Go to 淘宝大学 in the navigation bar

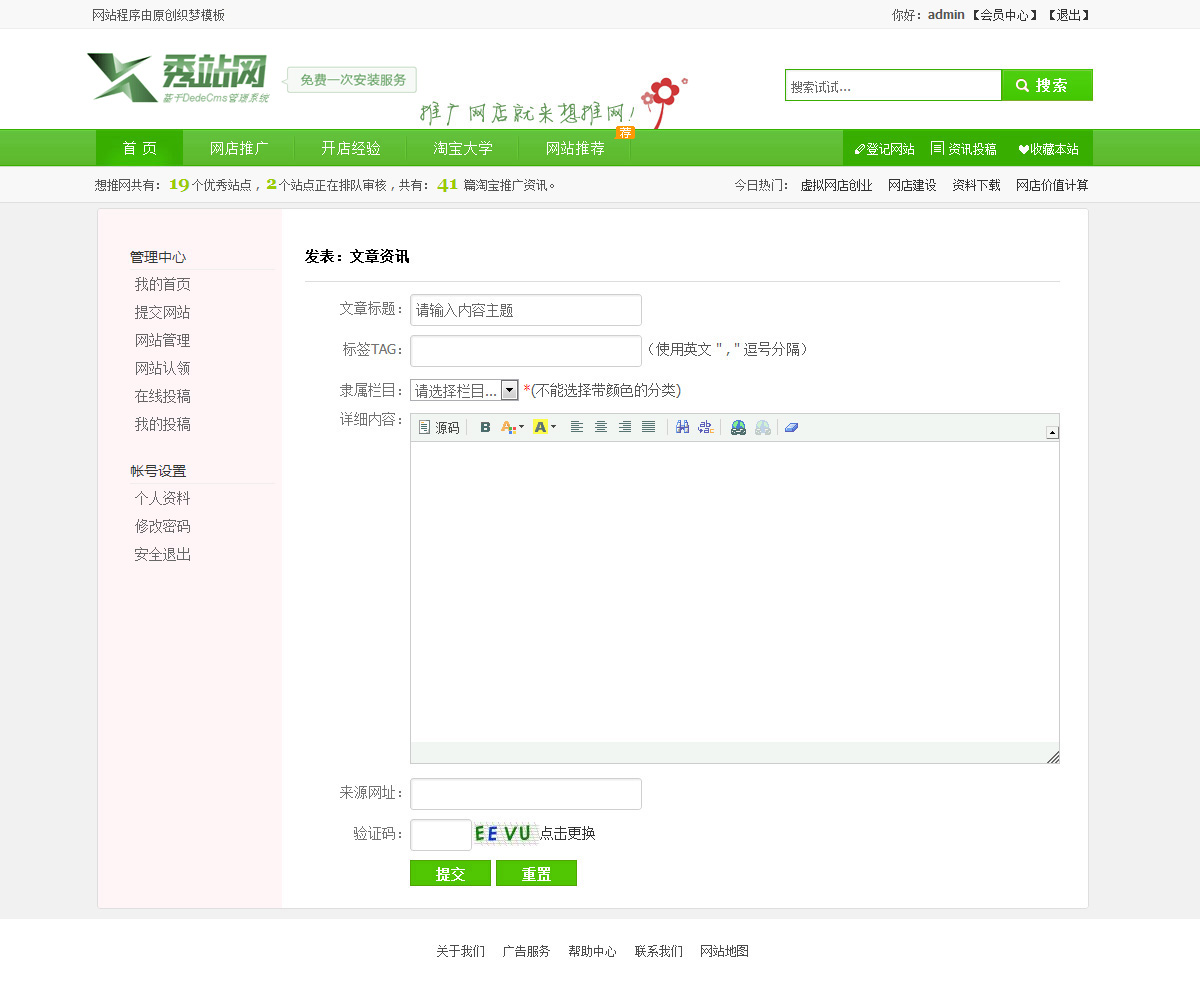point(463,148)
